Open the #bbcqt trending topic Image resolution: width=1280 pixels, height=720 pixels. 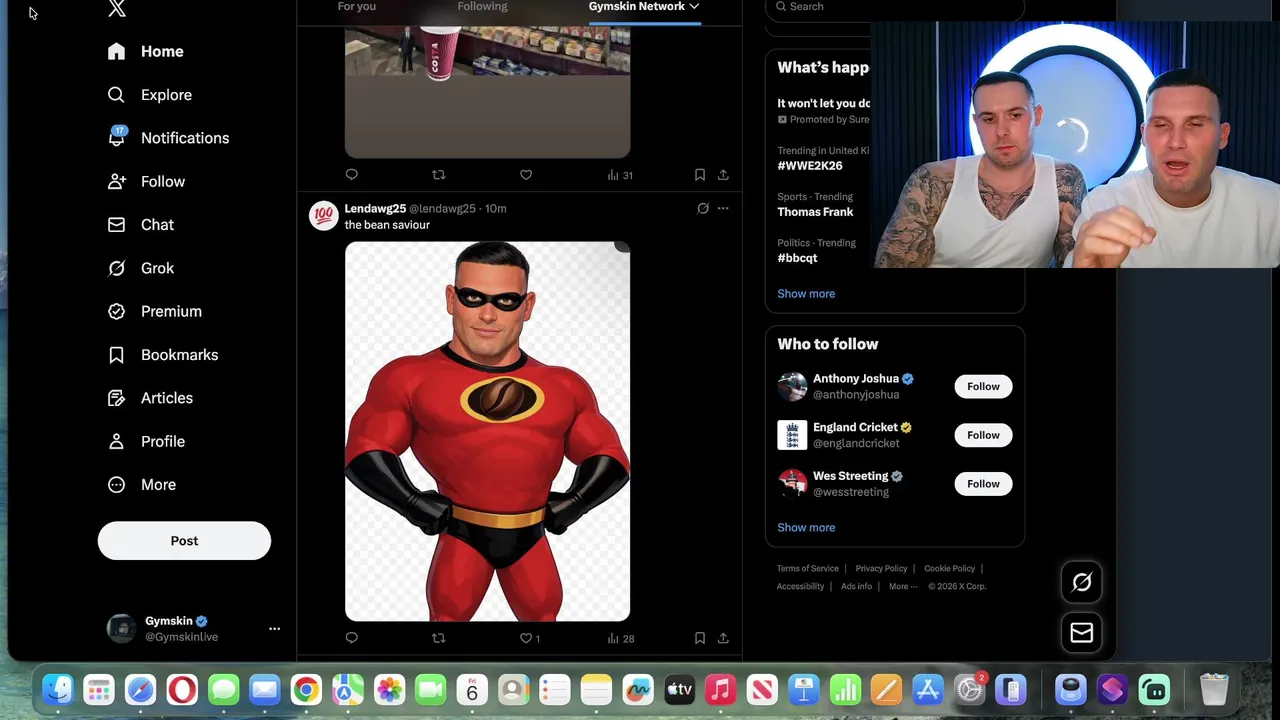coord(797,258)
